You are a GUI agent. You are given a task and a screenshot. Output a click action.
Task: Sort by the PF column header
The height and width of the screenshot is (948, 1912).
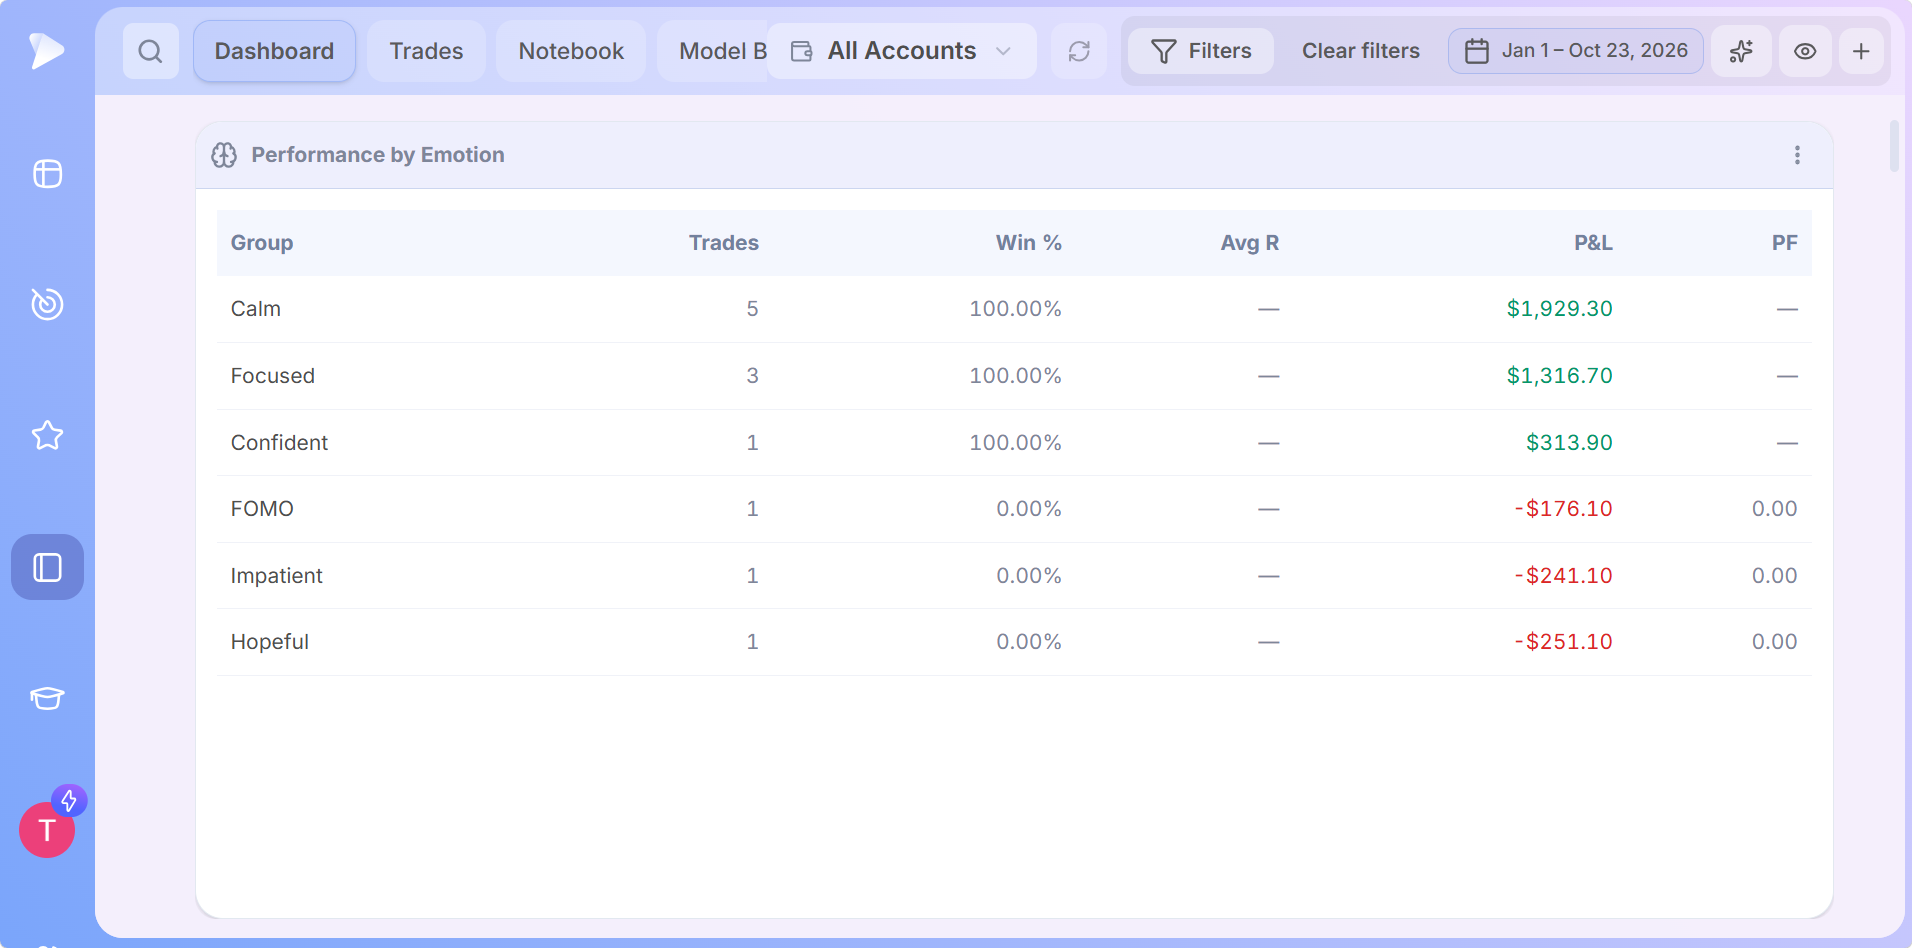pyautogui.click(x=1784, y=243)
